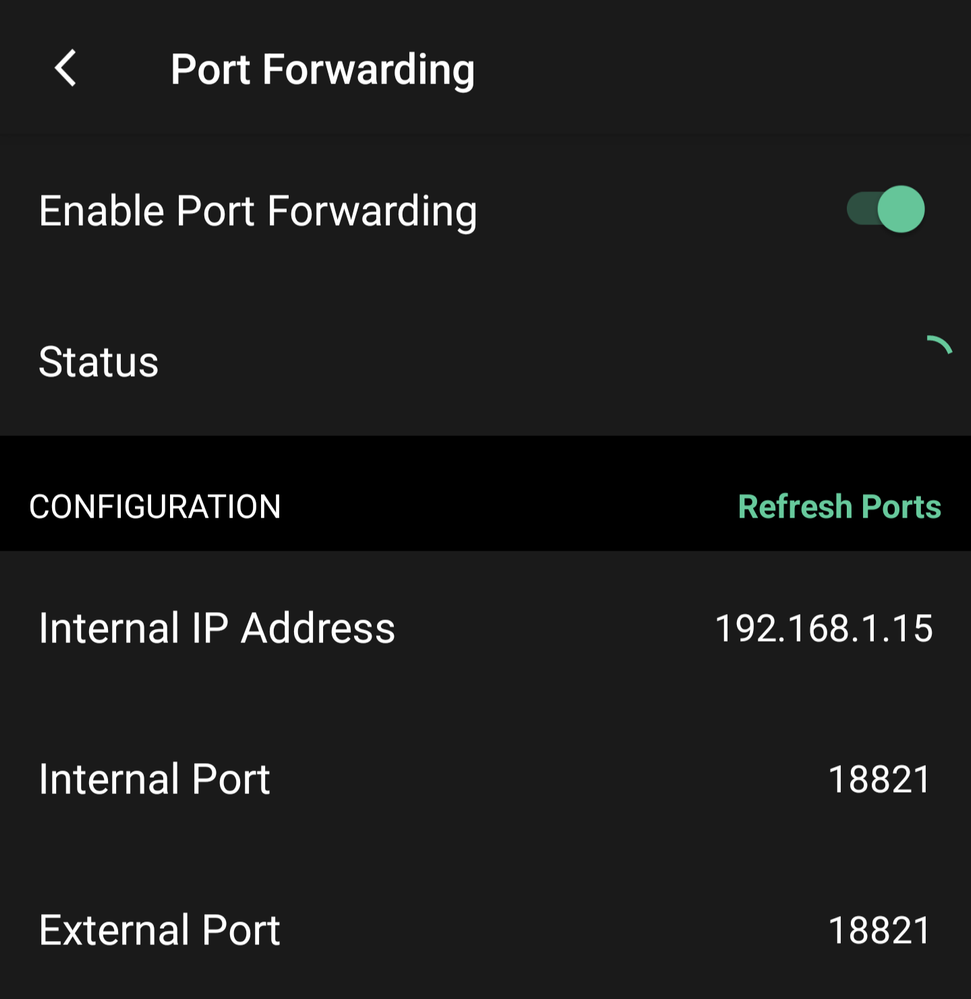
Task: Tap the Internal IP Address label
Action: [216, 629]
